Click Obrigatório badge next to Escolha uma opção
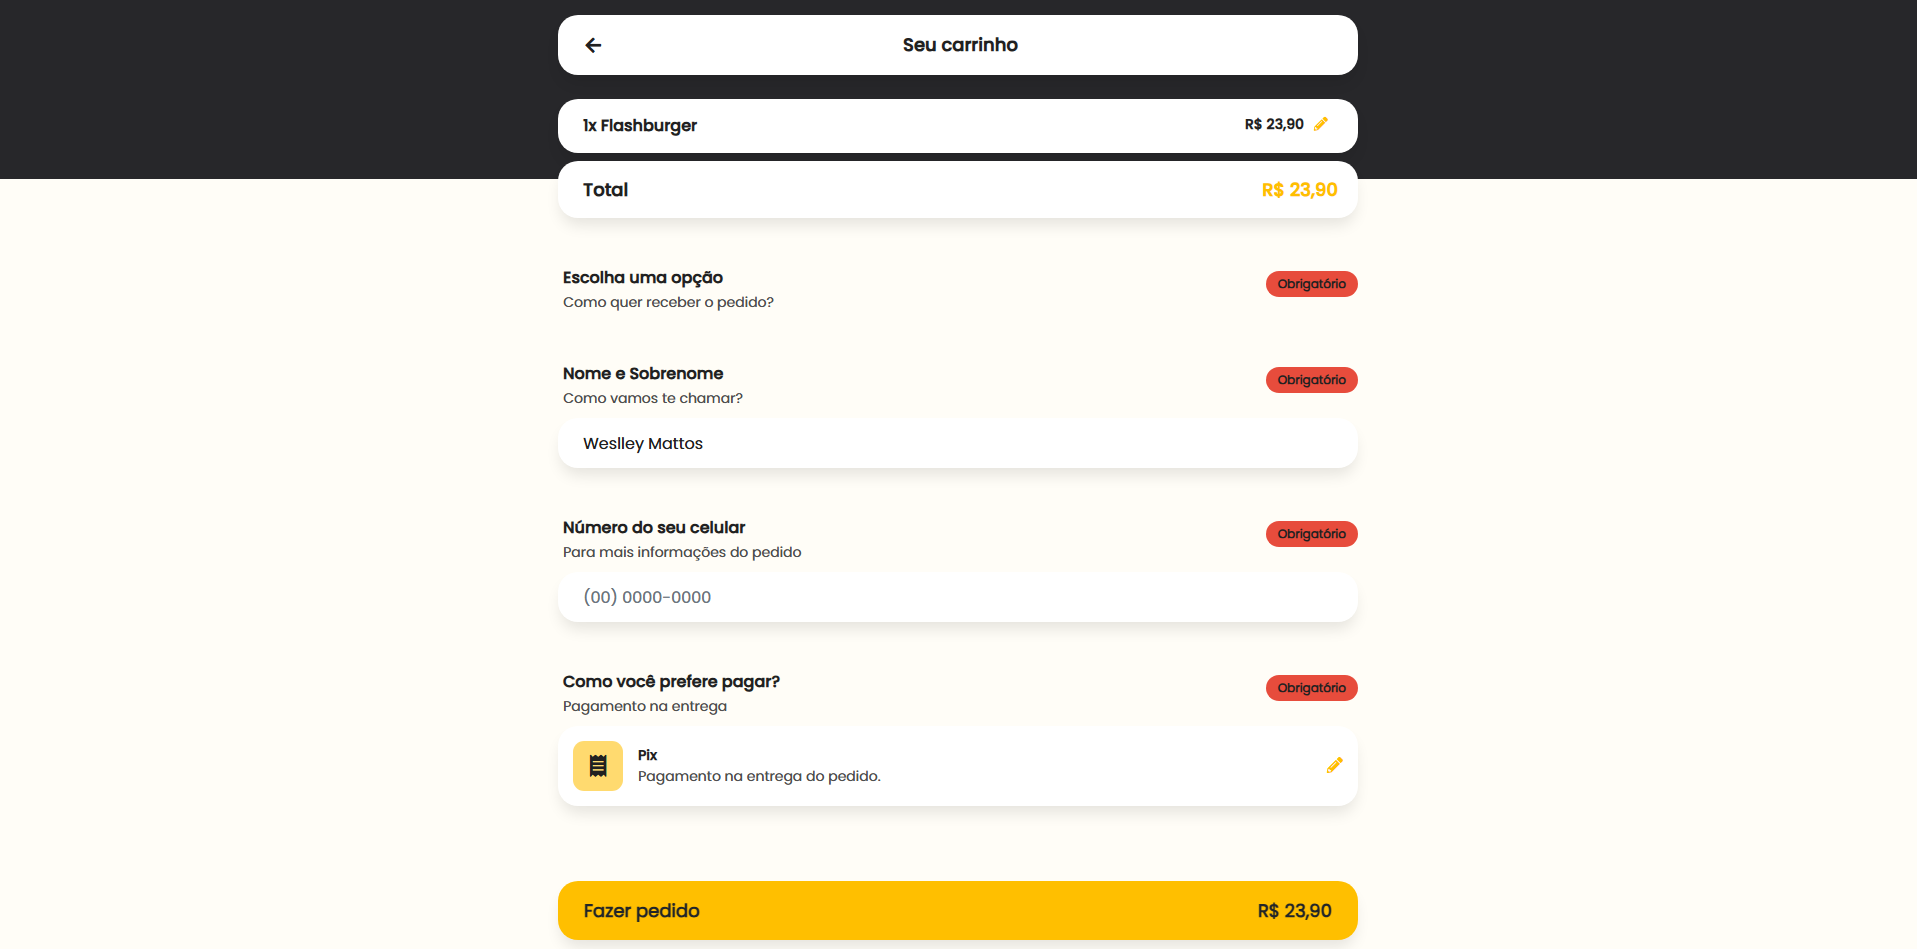The height and width of the screenshot is (949, 1917). click(x=1311, y=284)
